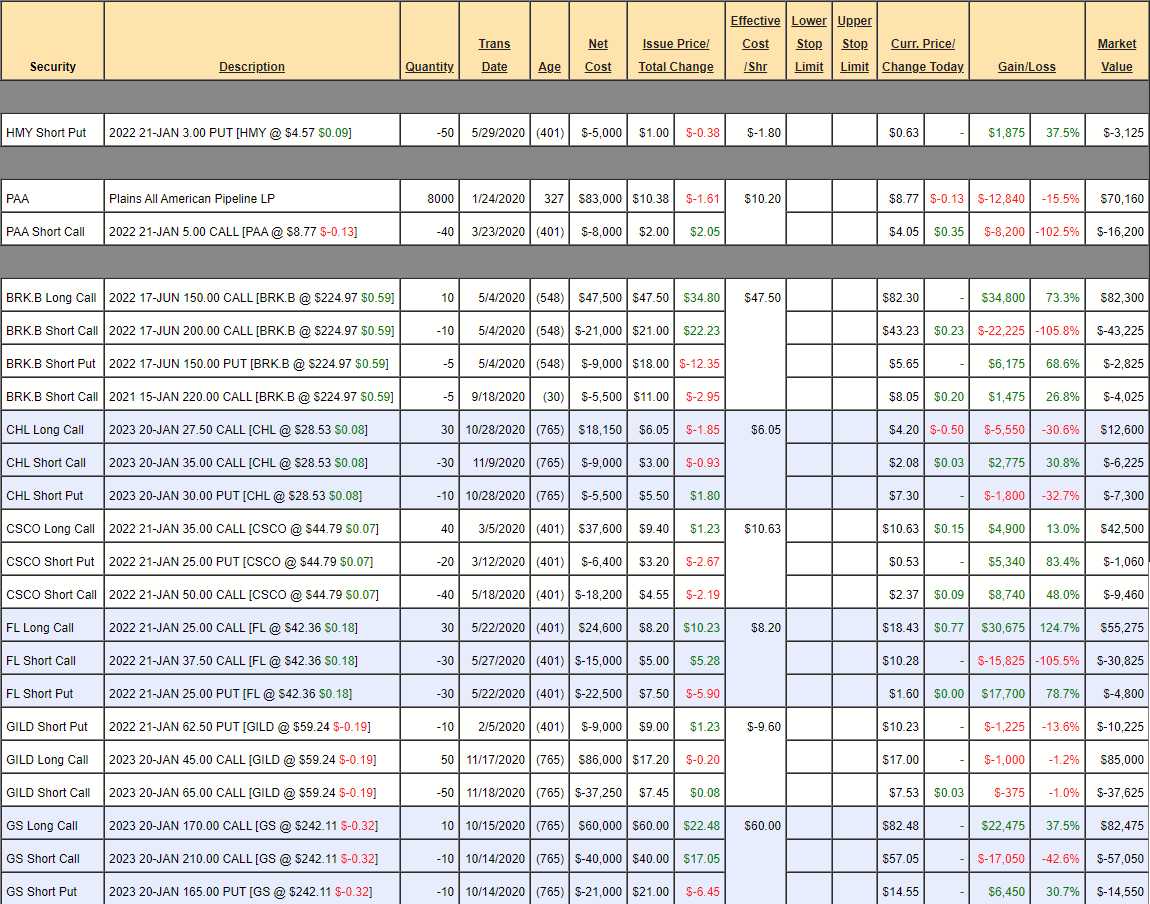The width and height of the screenshot is (1150, 904).
Task: Select the GS Short Put security cell
Action: coord(42,892)
